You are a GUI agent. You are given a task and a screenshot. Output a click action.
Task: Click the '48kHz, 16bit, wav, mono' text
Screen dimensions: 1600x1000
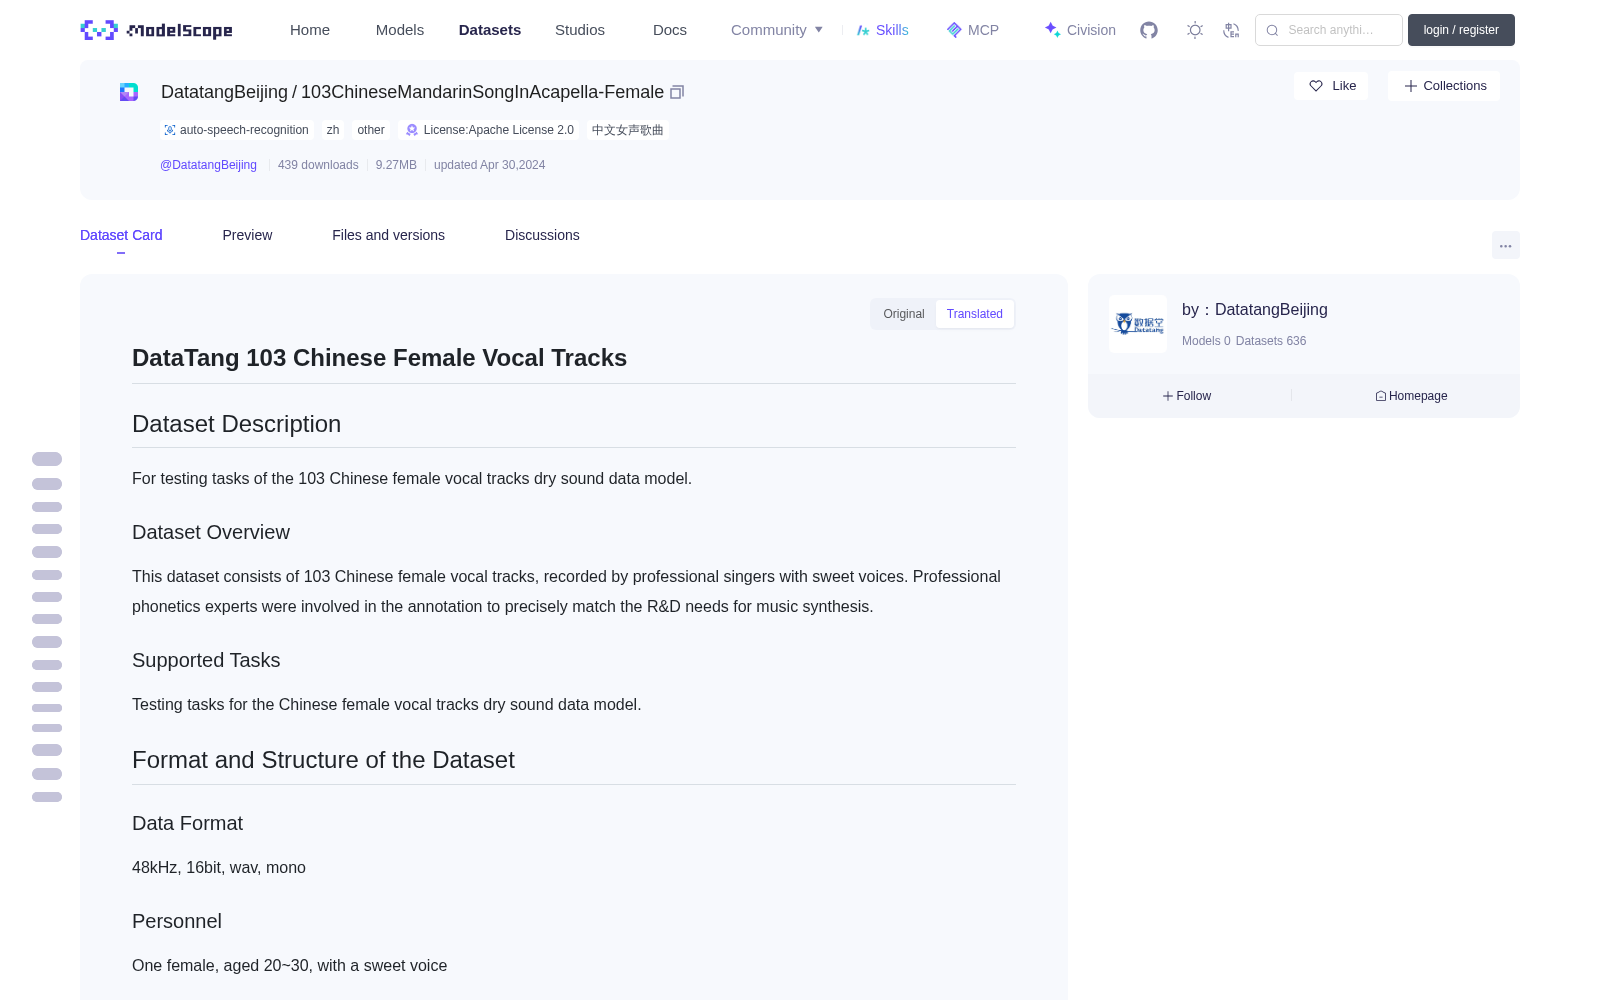click(x=219, y=868)
